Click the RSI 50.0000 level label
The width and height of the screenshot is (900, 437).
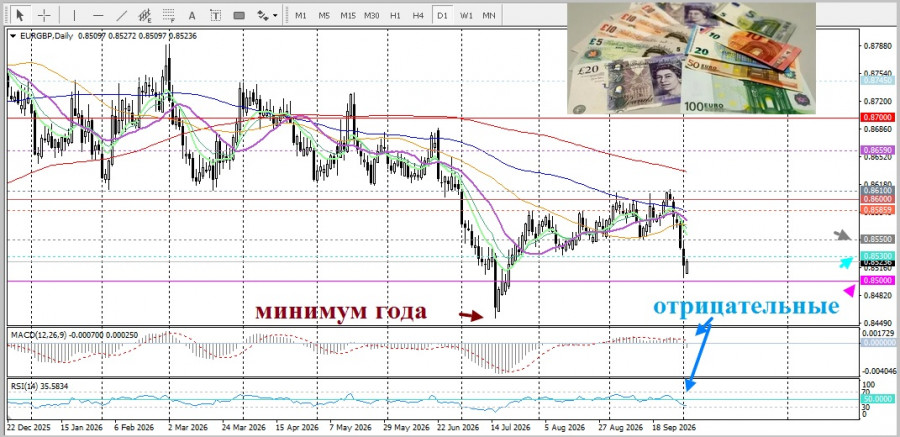(878, 399)
